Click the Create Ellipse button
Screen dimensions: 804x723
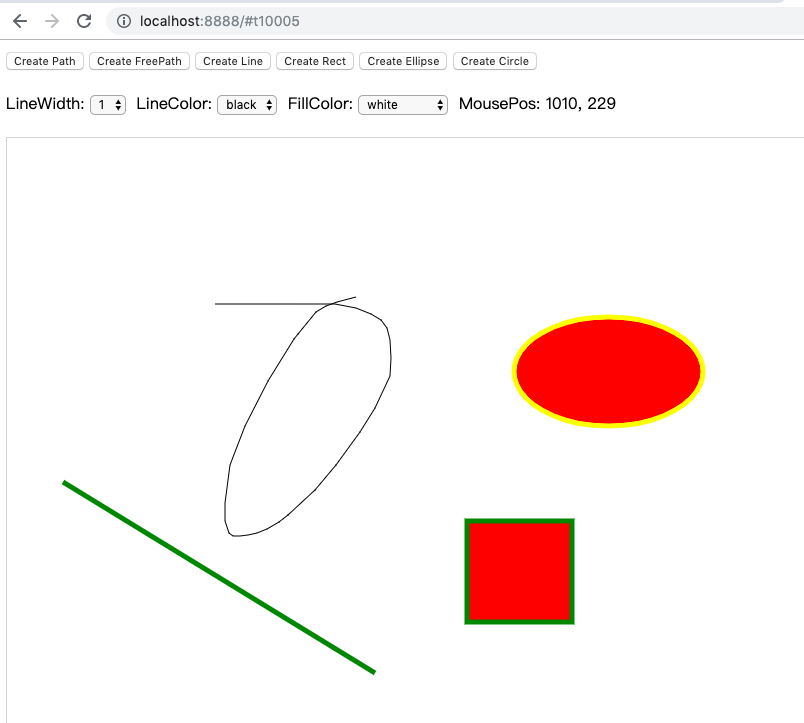click(x=403, y=61)
